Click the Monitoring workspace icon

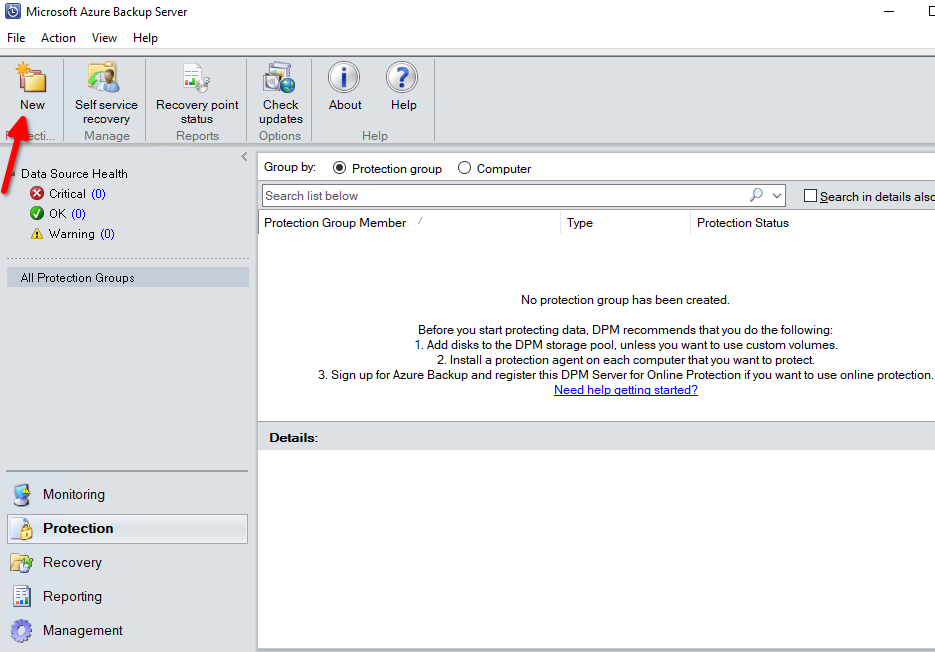[x=22, y=495]
